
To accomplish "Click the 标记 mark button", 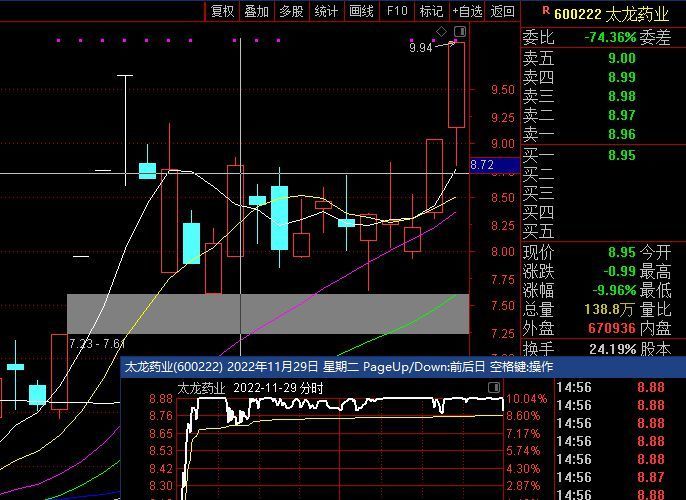I will [431, 11].
